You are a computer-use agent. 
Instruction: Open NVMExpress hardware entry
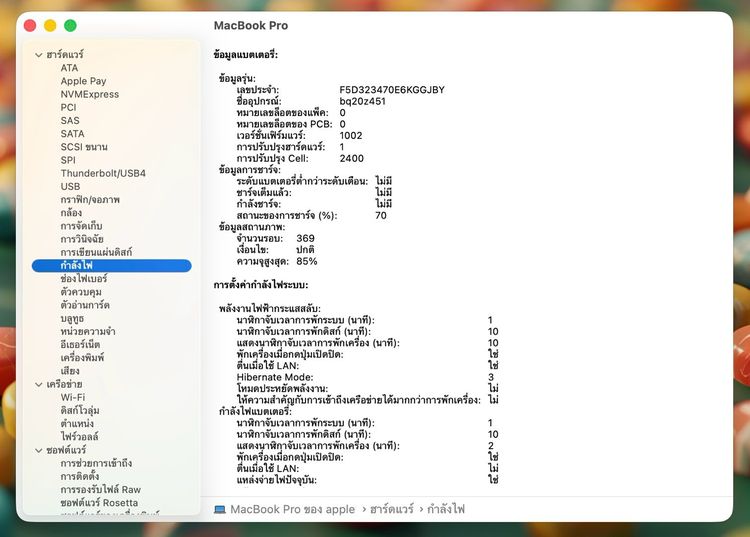coord(89,94)
